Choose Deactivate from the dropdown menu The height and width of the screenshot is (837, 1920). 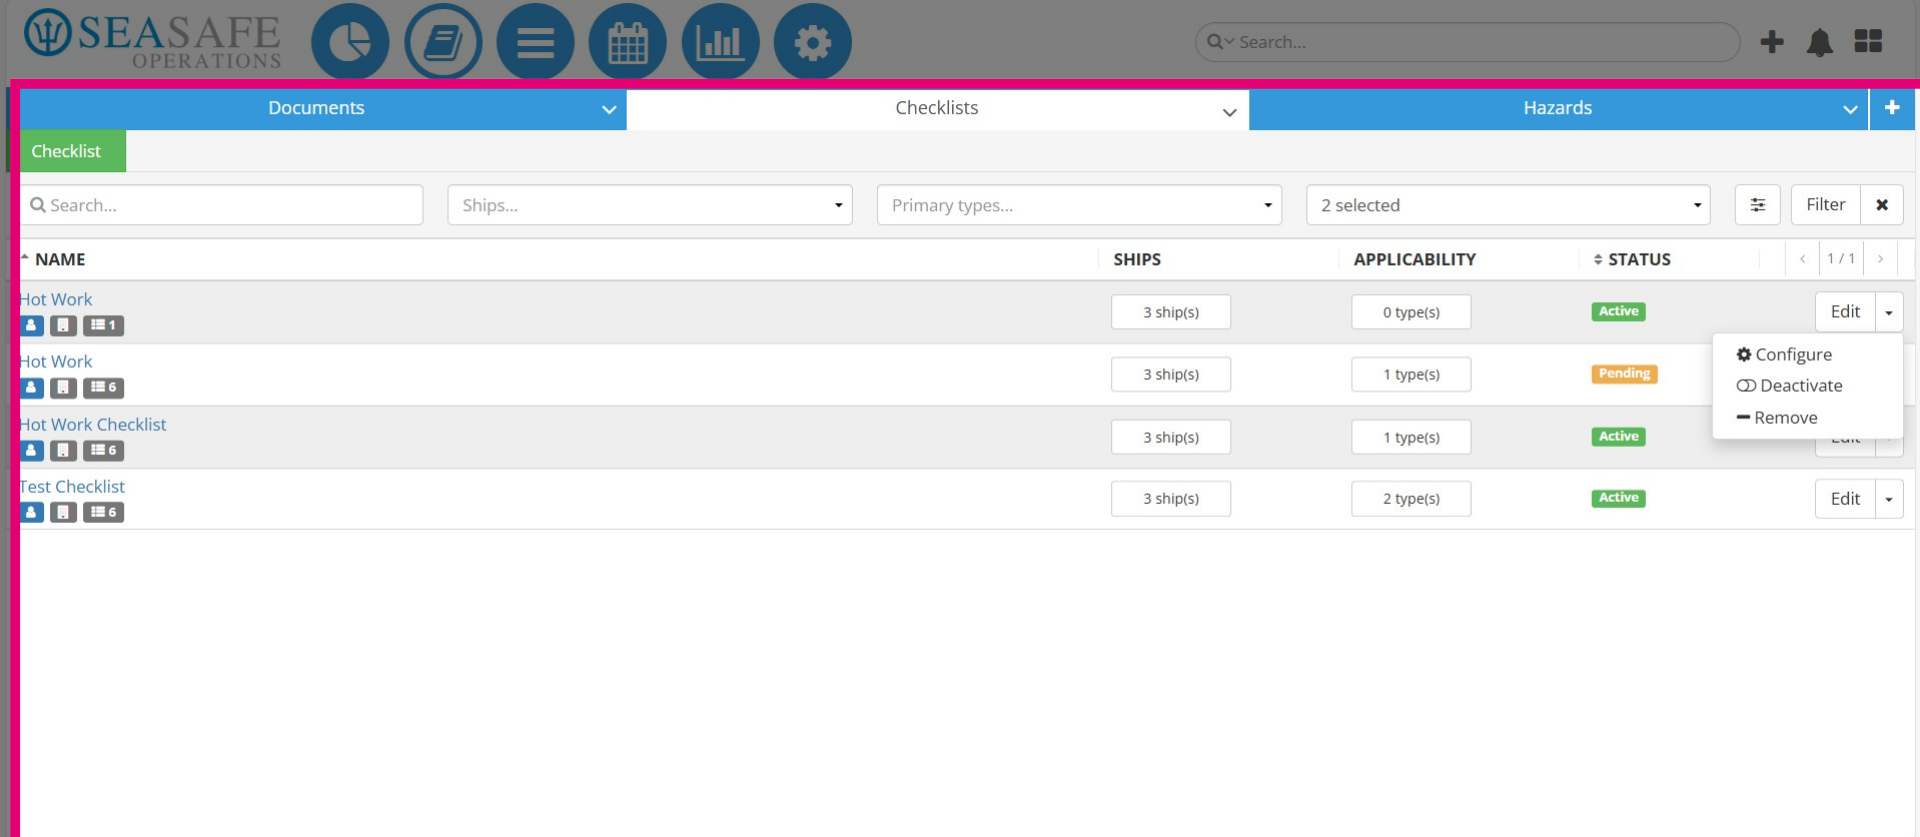coord(1789,386)
